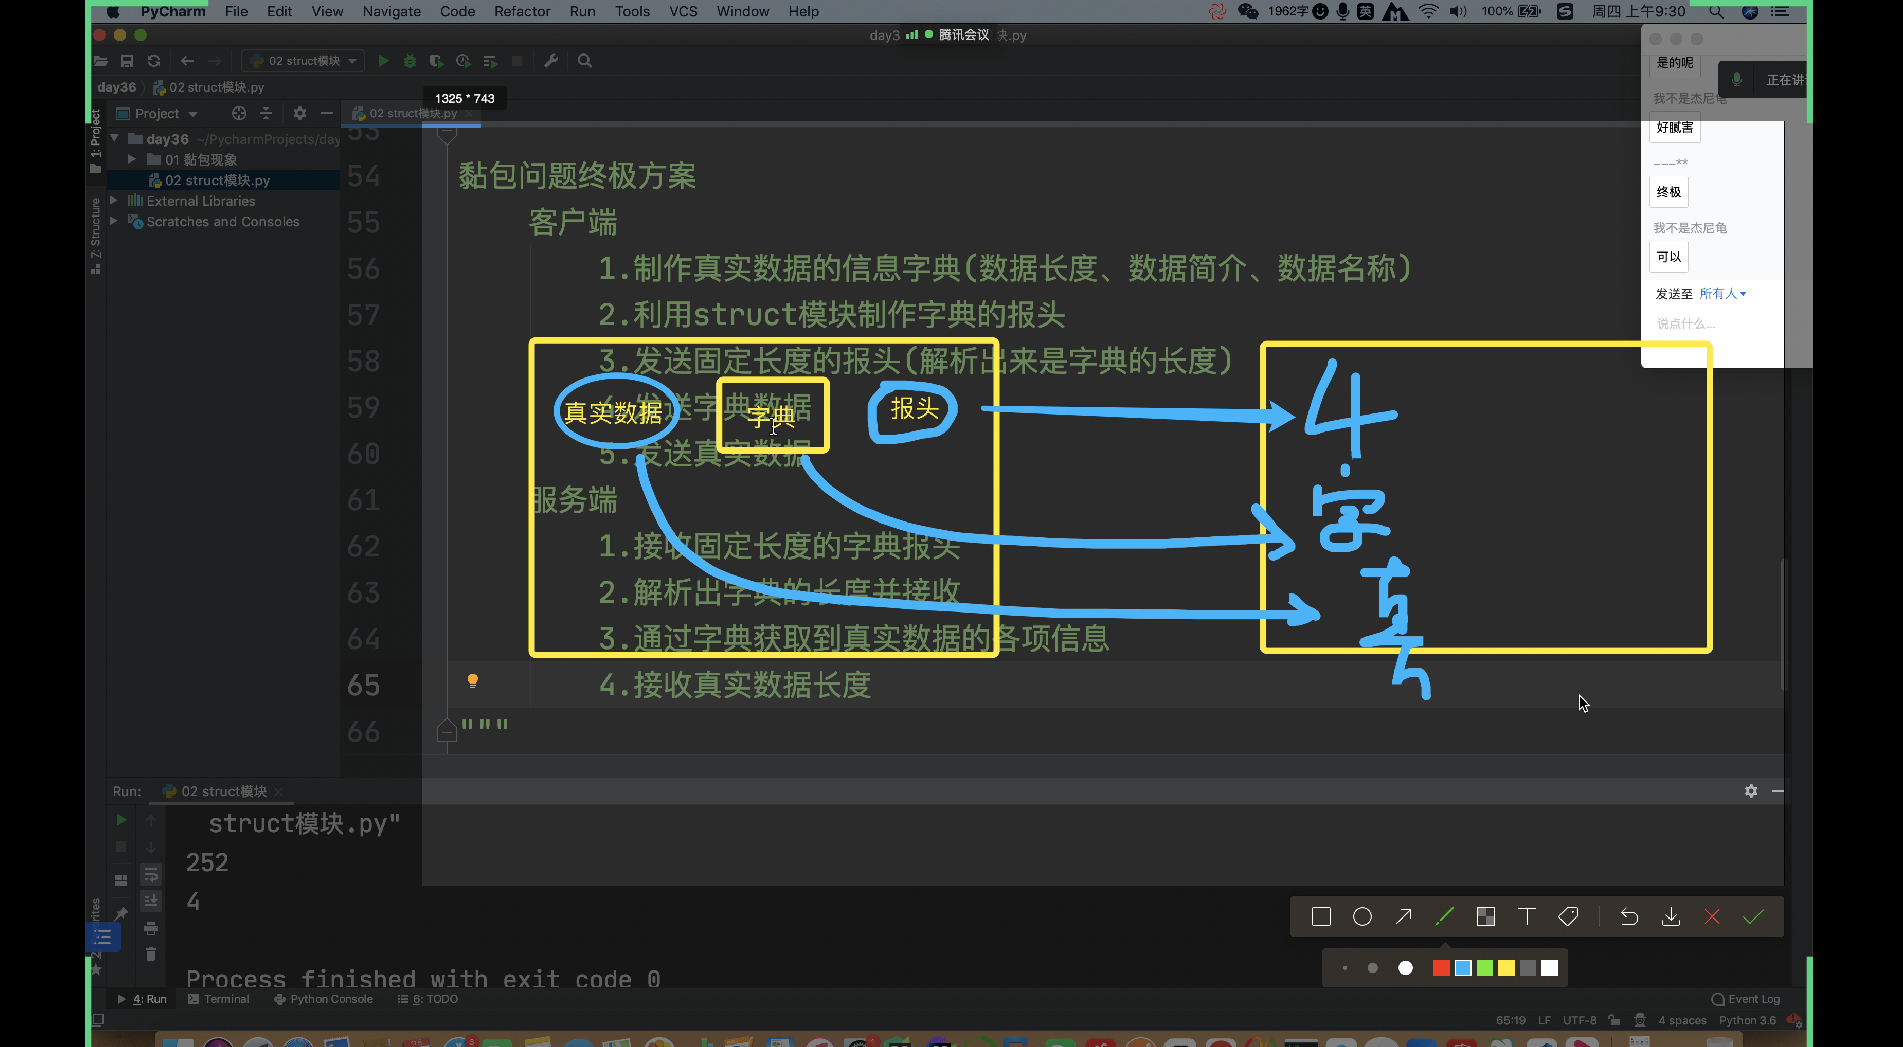Toggle pin tab in Run panel
The width and height of the screenshot is (1903, 1047).
[121, 914]
